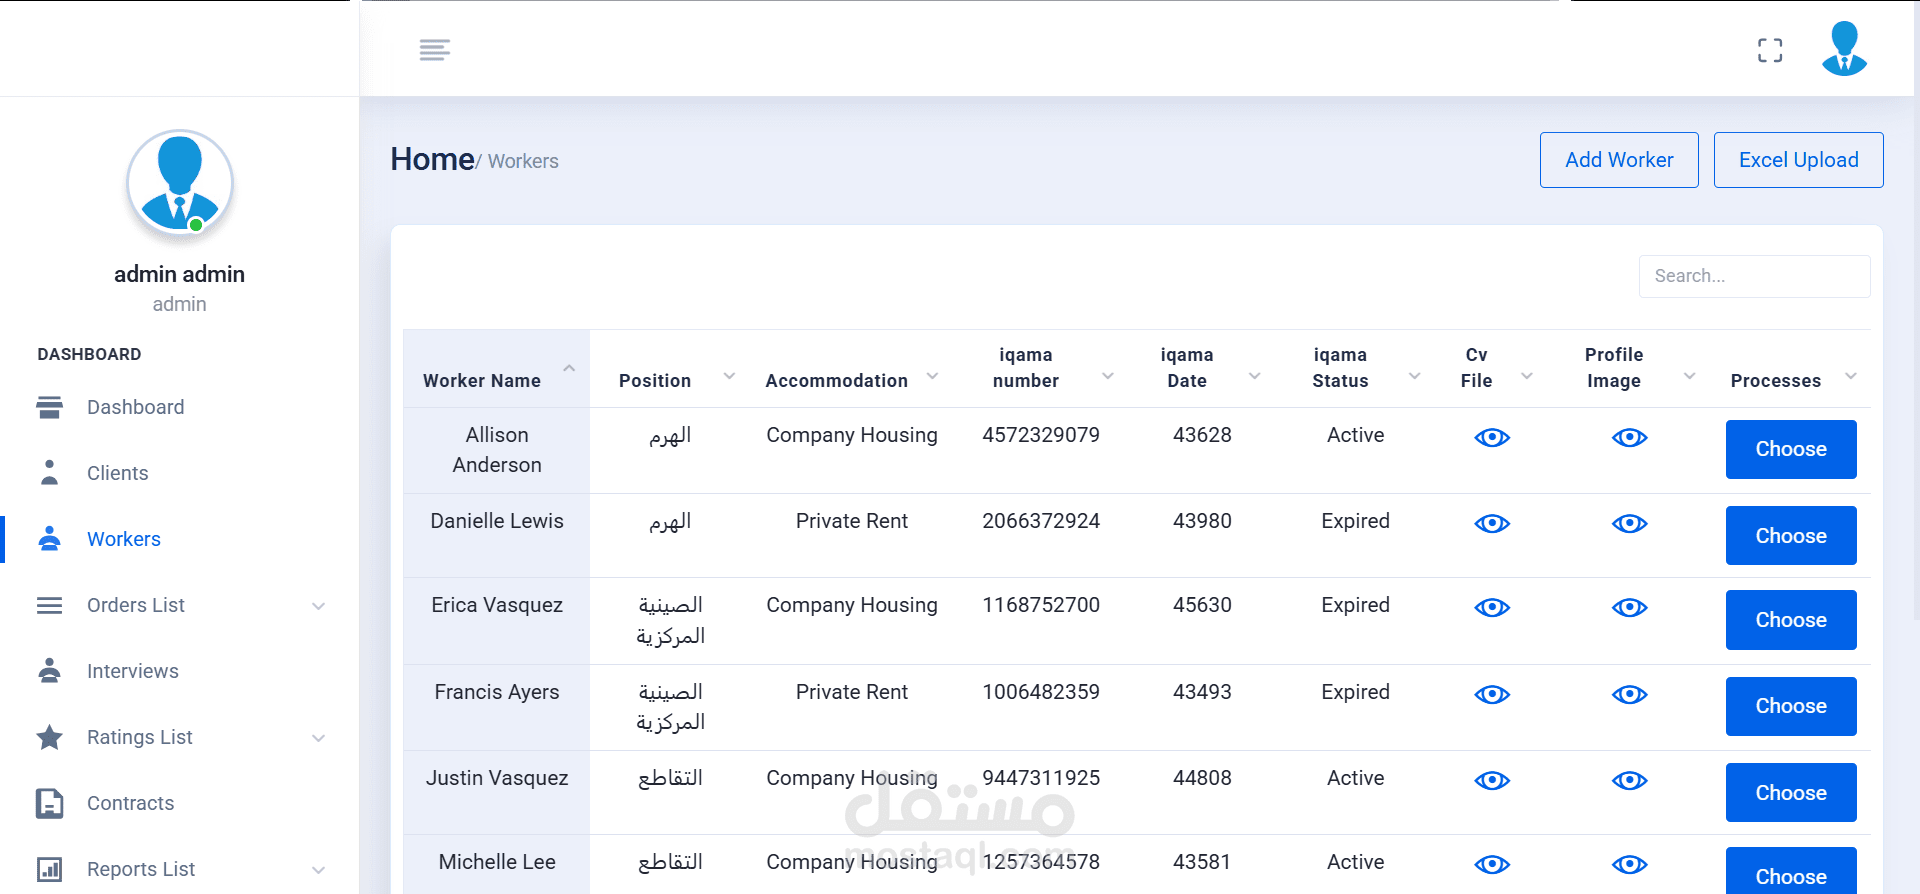The image size is (1920, 894).
Task: Click the Dashboard icon in the sidebar
Action: click(x=49, y=407)
